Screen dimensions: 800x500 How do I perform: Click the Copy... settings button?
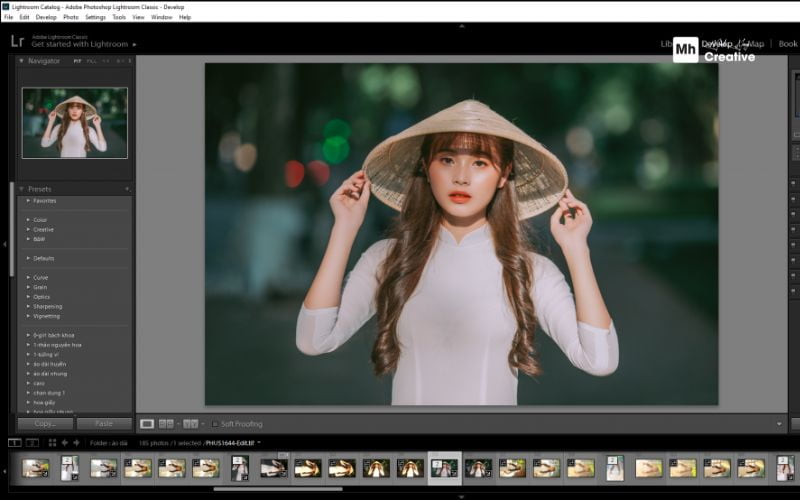coord(45,424)
